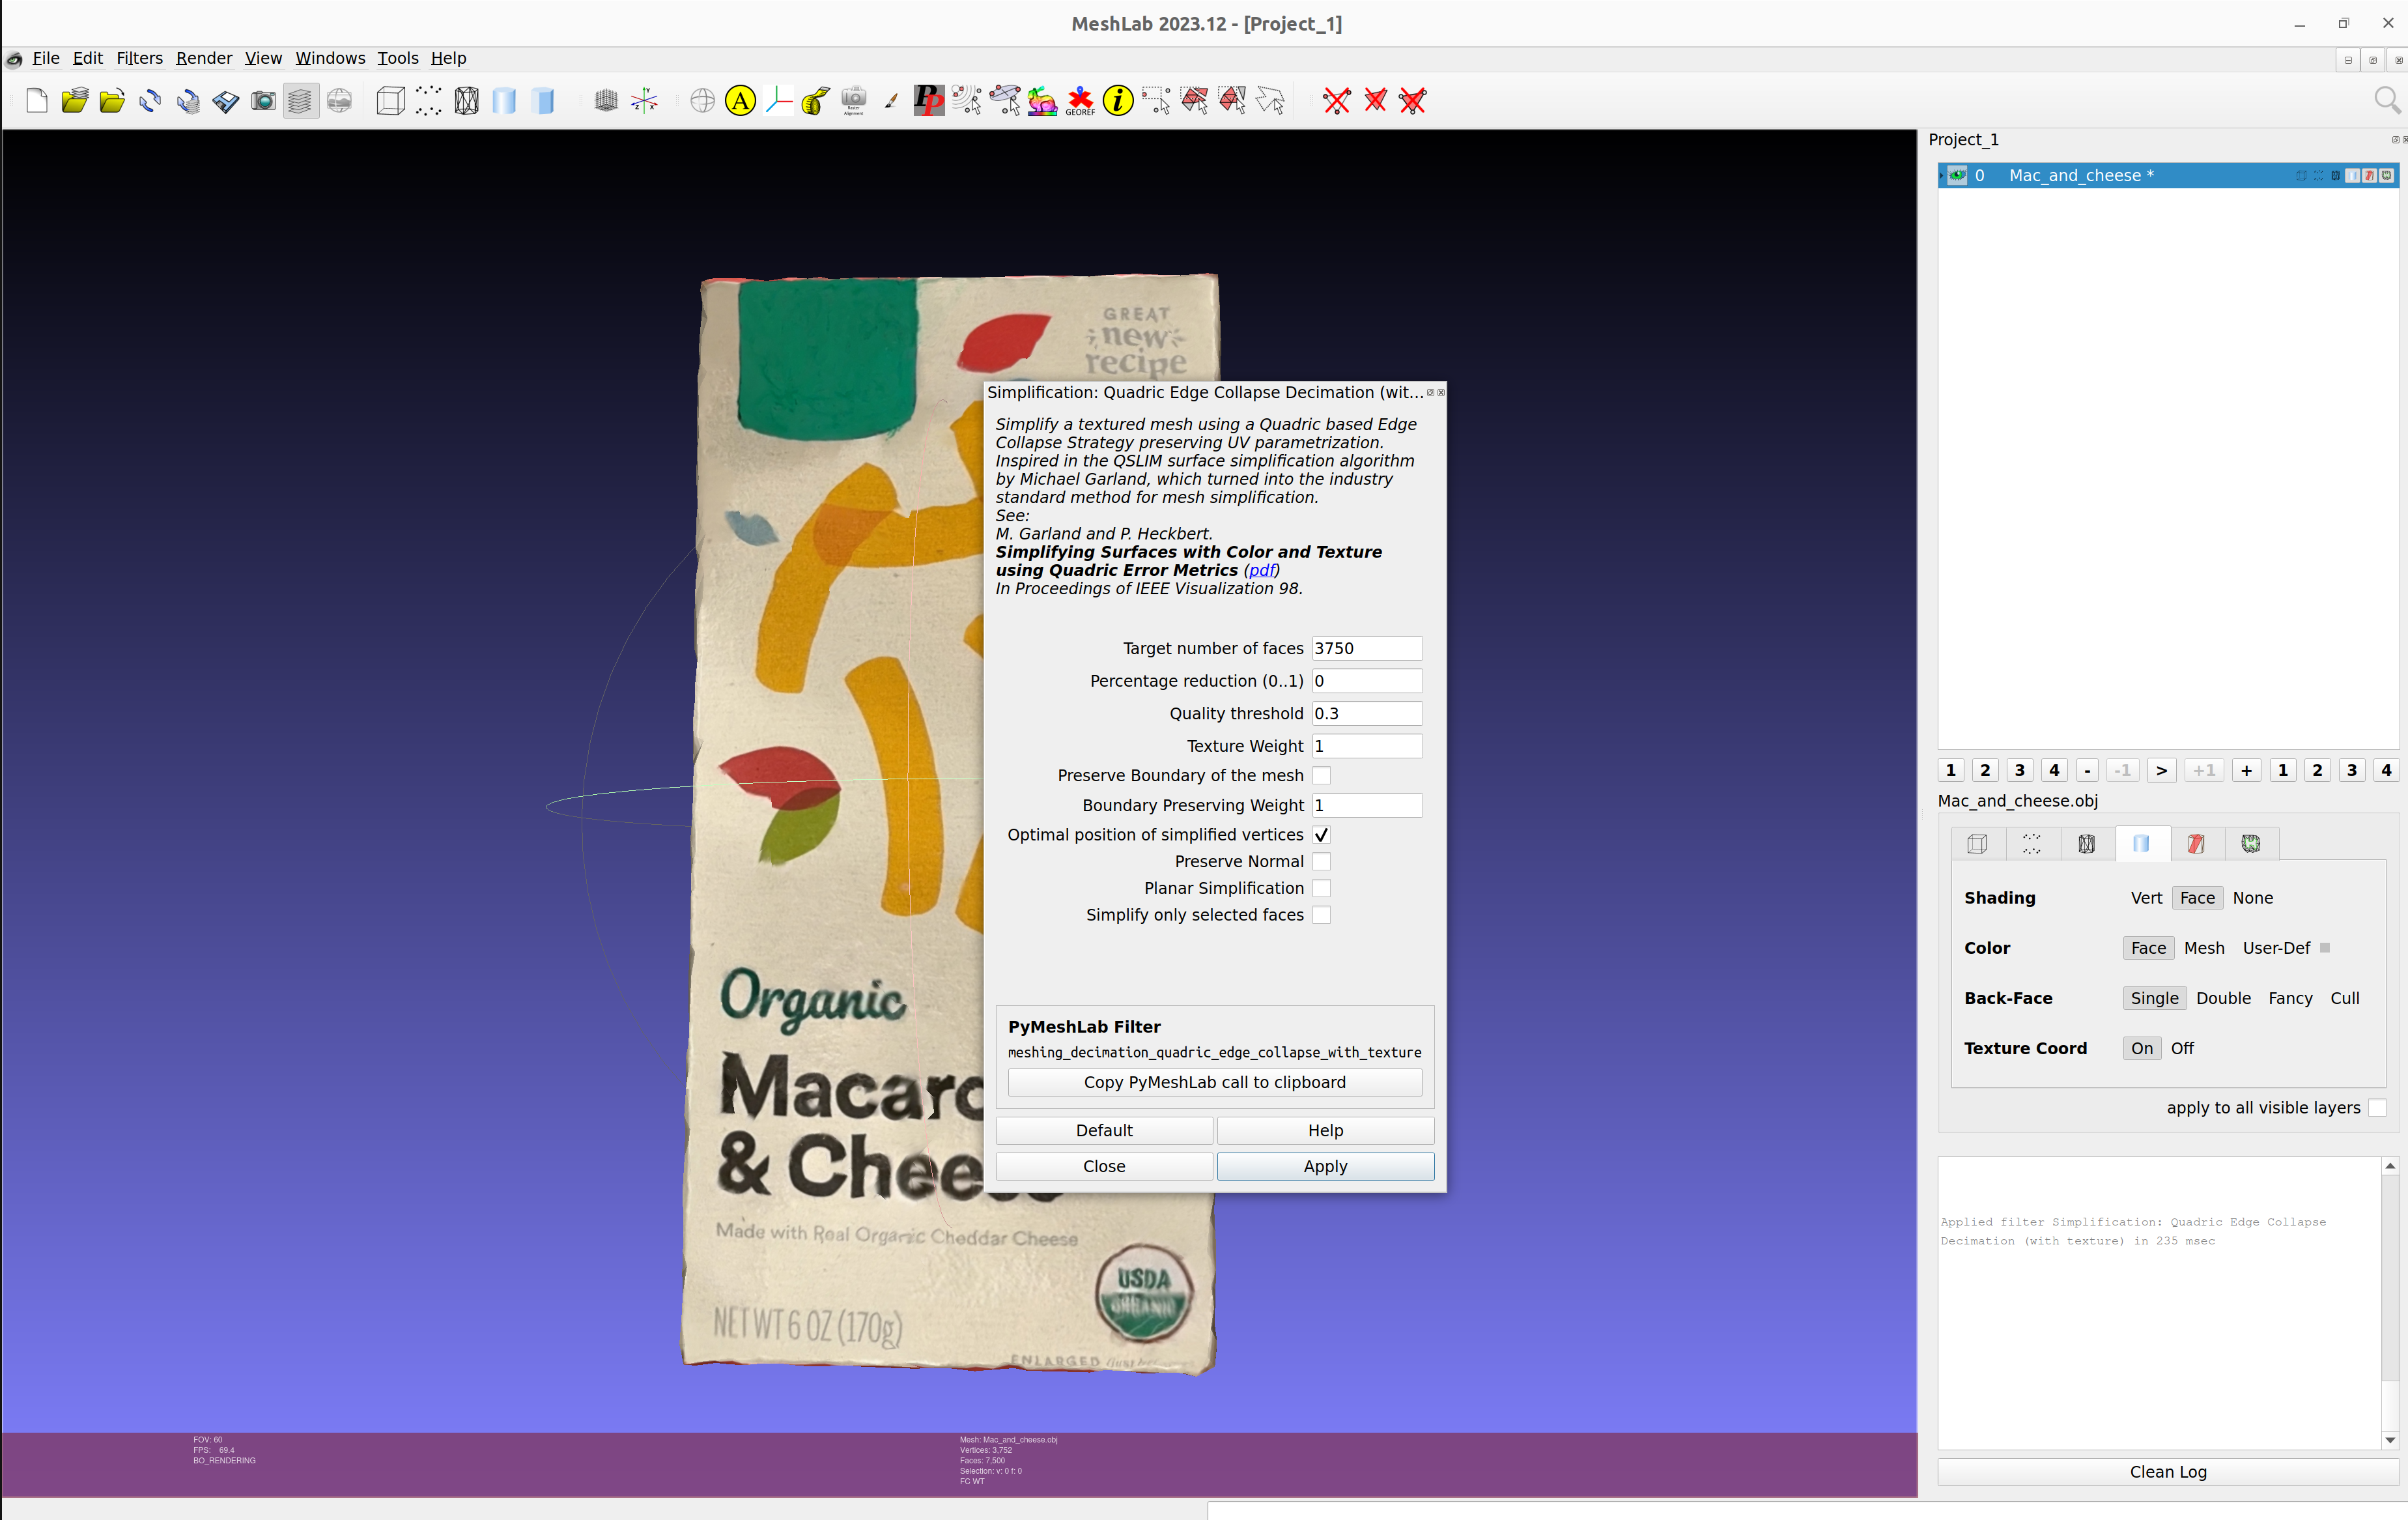Click the Import Mesh folder icon

coord(112,100)
